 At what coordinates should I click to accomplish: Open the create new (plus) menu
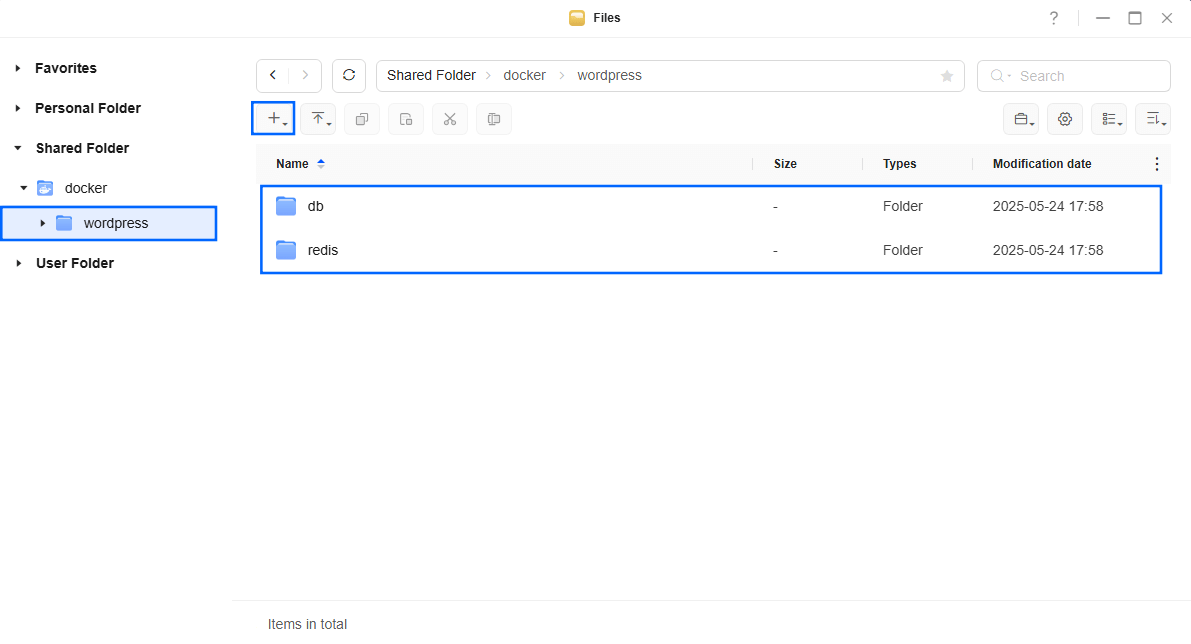pyautogui.click(x=273, y=118)
